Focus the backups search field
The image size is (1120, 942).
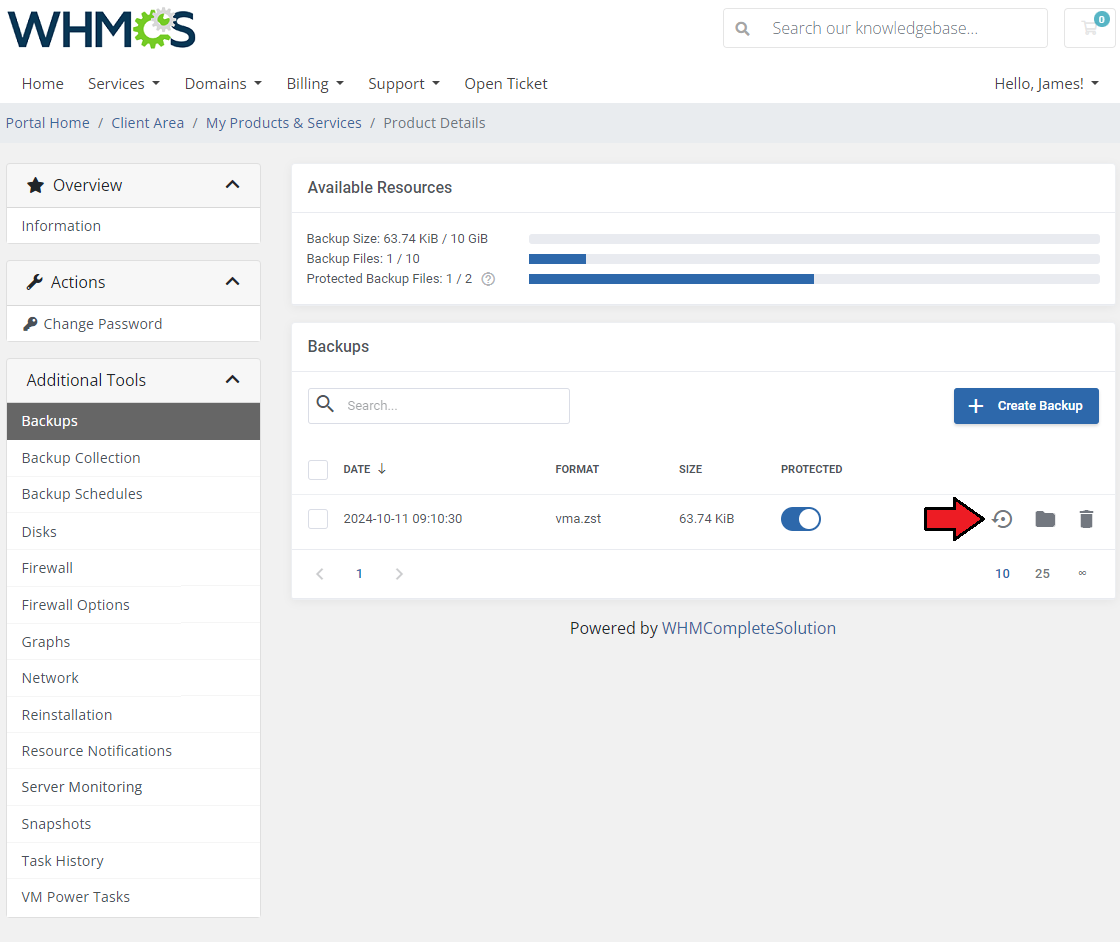coord(439,406)
